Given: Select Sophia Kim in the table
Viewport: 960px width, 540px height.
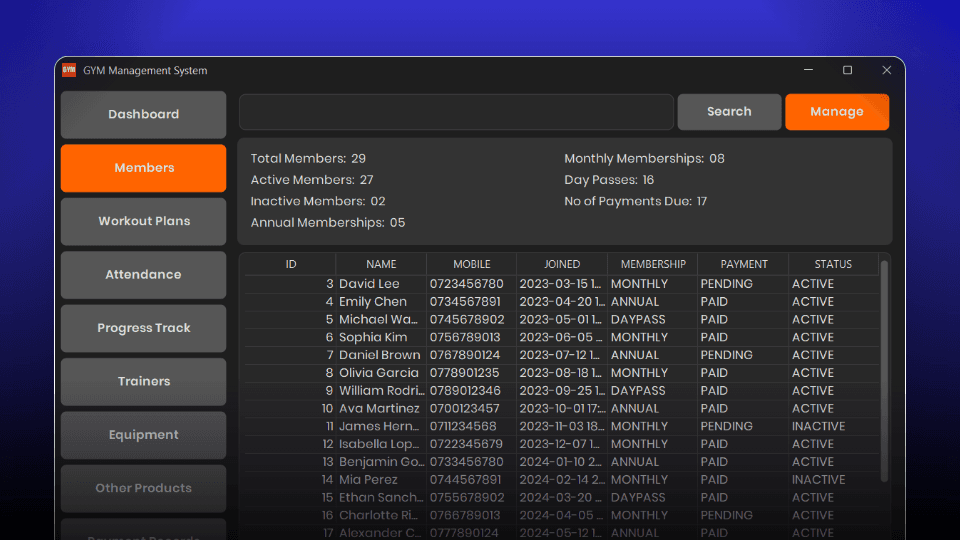Looking at the screenshot, I should click(x=561, y=337).
